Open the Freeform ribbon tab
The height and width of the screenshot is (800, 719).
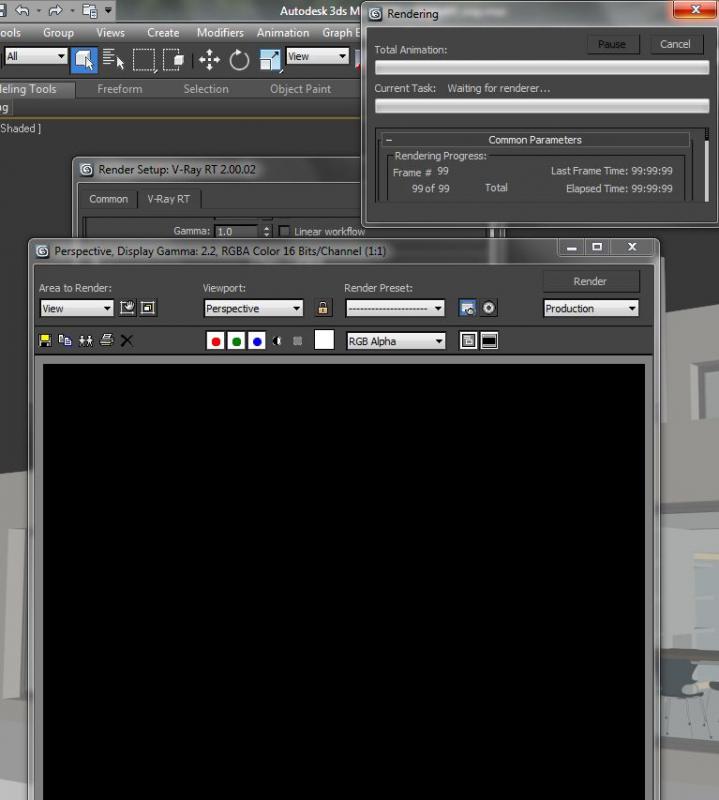click(120, 89)
